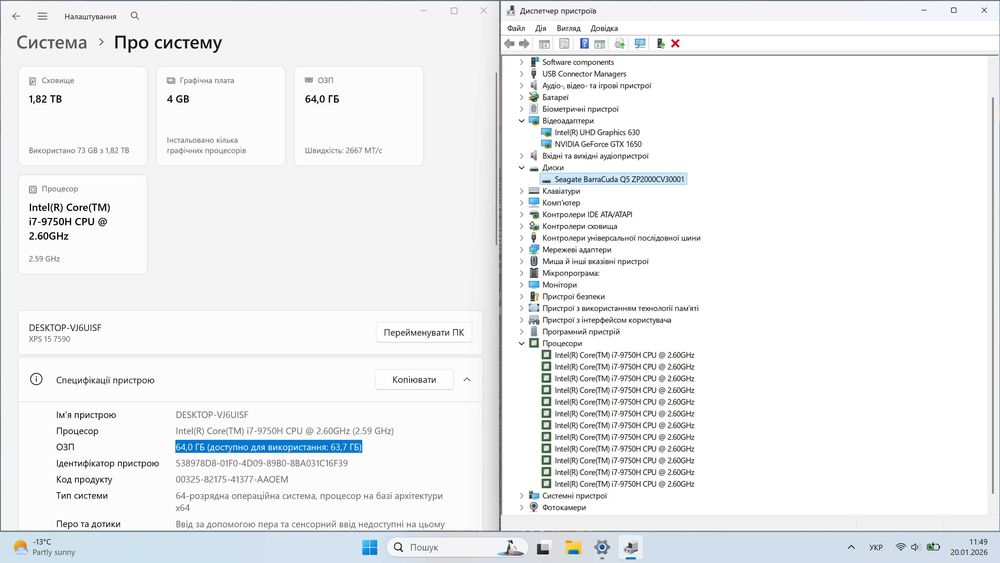The height and width of the screenshot is (563, 1000).
Task: Open the Вигляд menu
Action: coord(568,28)
